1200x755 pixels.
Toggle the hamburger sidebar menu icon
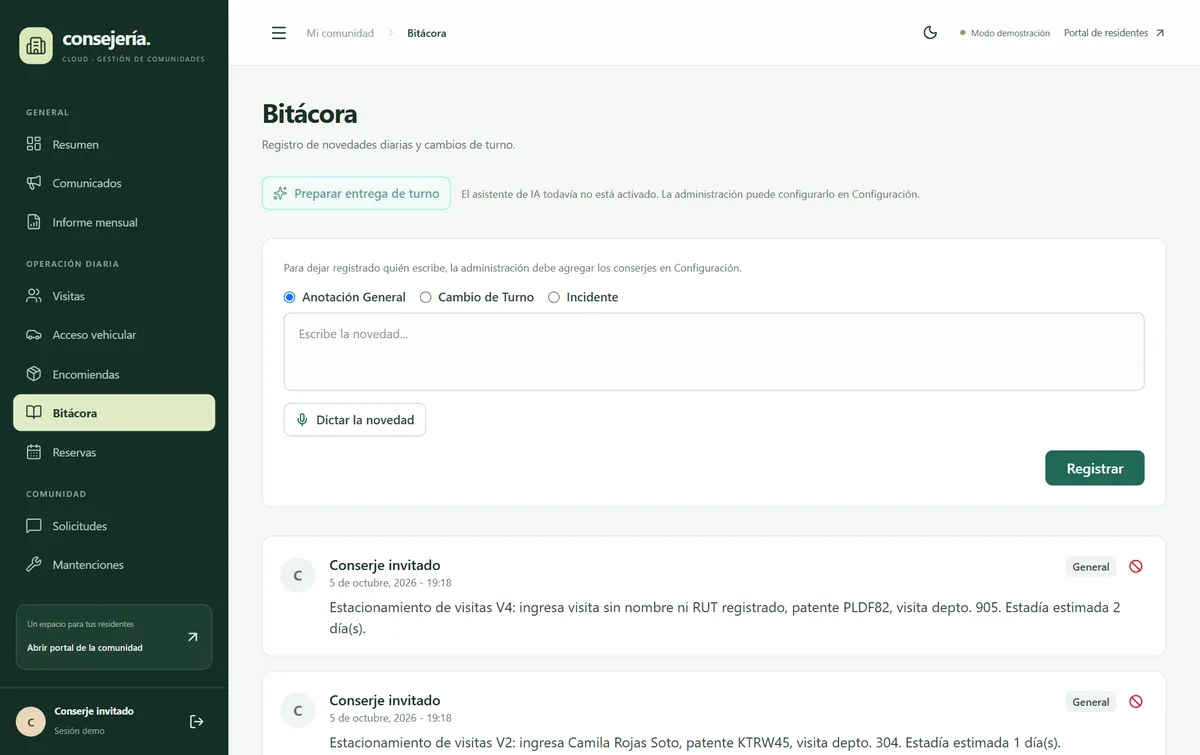tap(279, 33)
